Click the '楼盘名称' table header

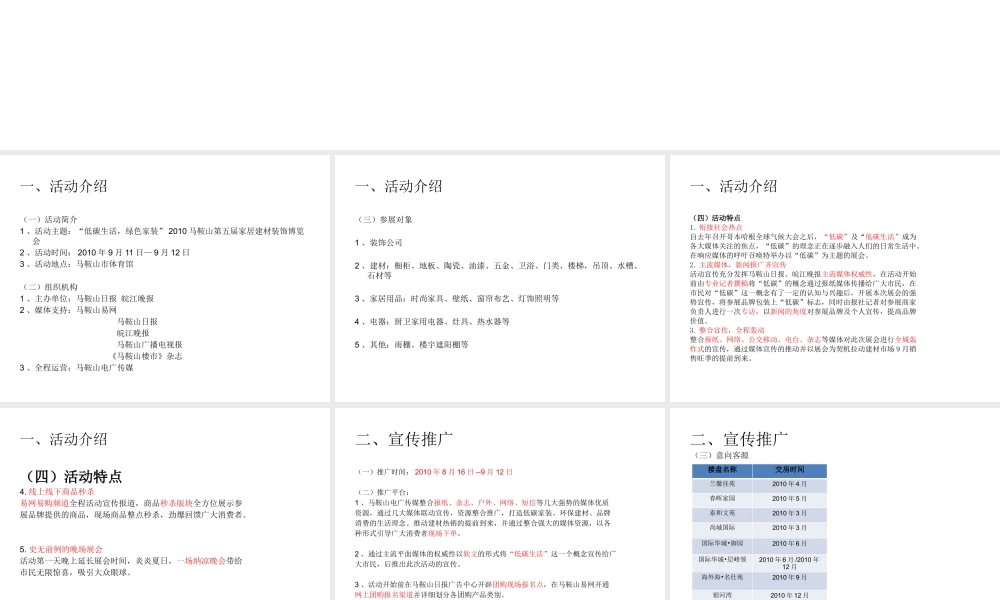(x=722, y=470)
